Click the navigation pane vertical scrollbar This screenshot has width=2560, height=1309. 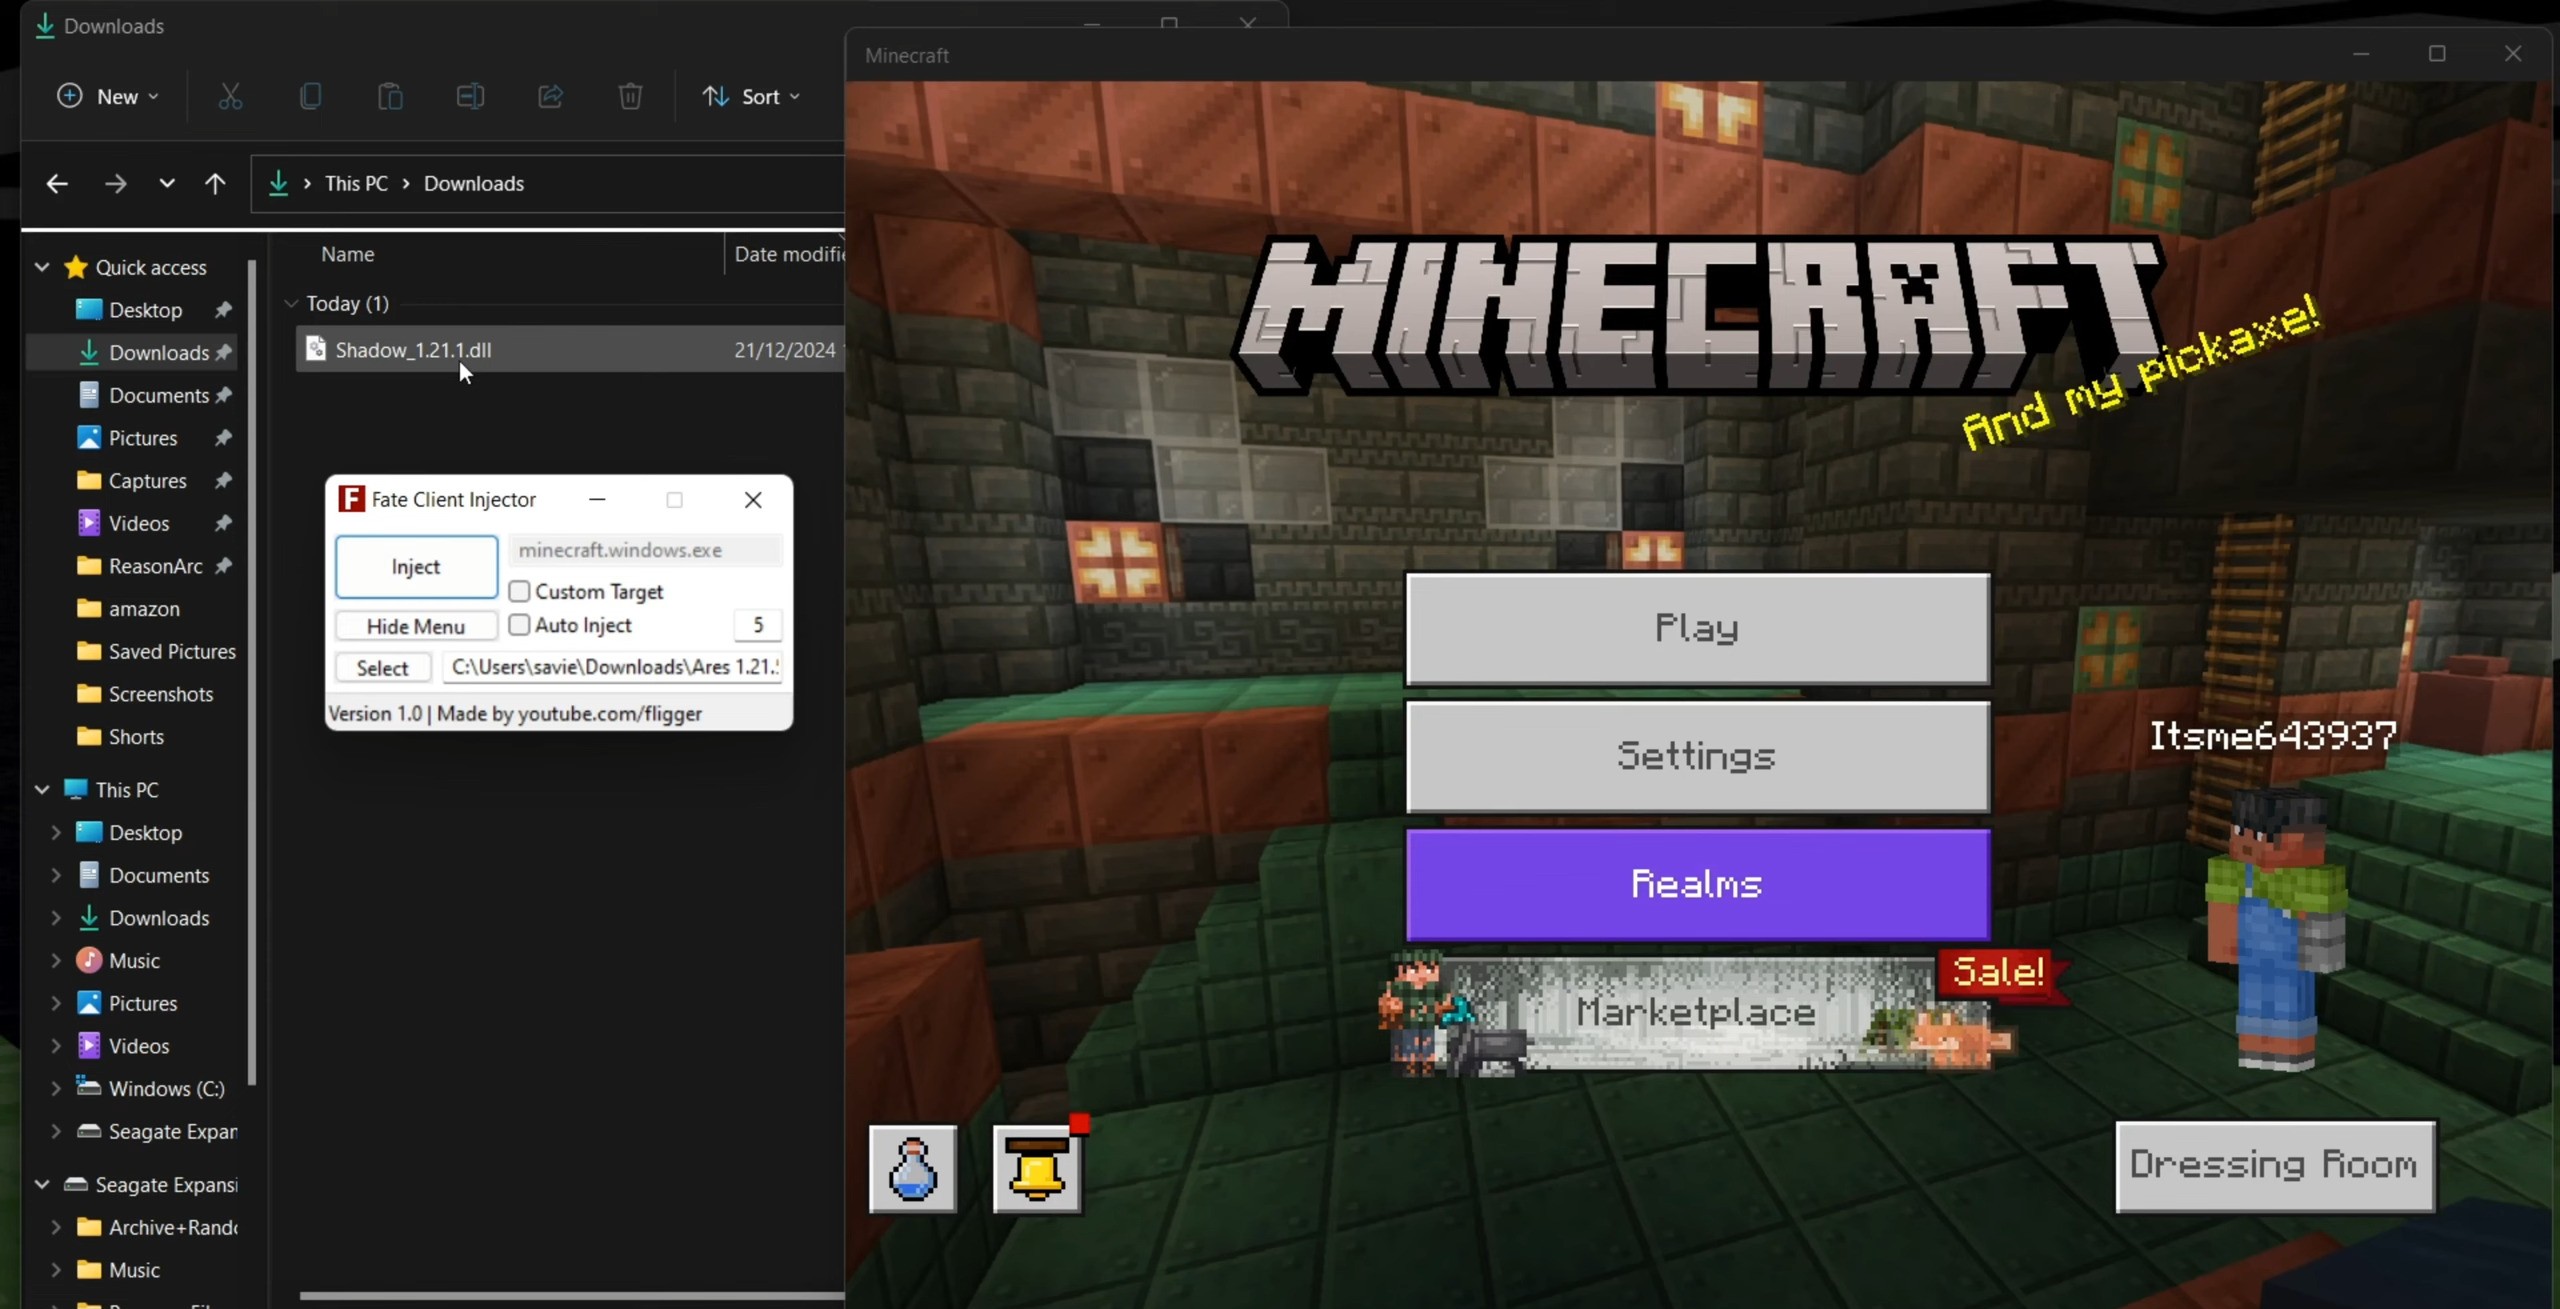click(252, 672)
